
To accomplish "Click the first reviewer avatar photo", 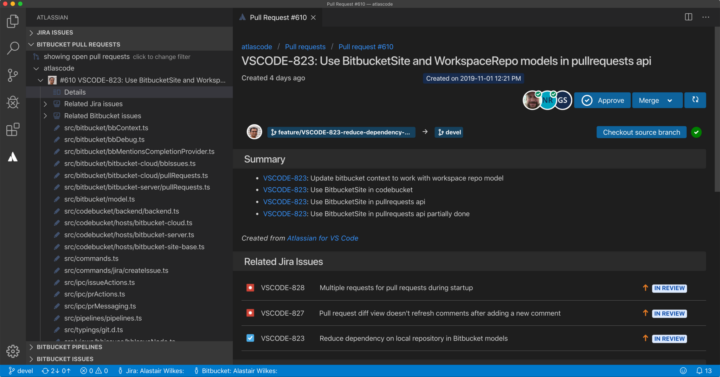I will [532, 100].
